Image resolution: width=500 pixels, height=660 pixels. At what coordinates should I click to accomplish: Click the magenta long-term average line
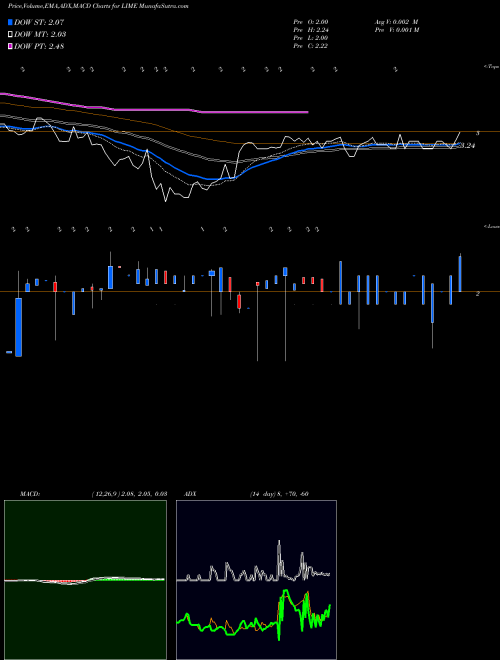pyautogui.click(x=154, y=108)
